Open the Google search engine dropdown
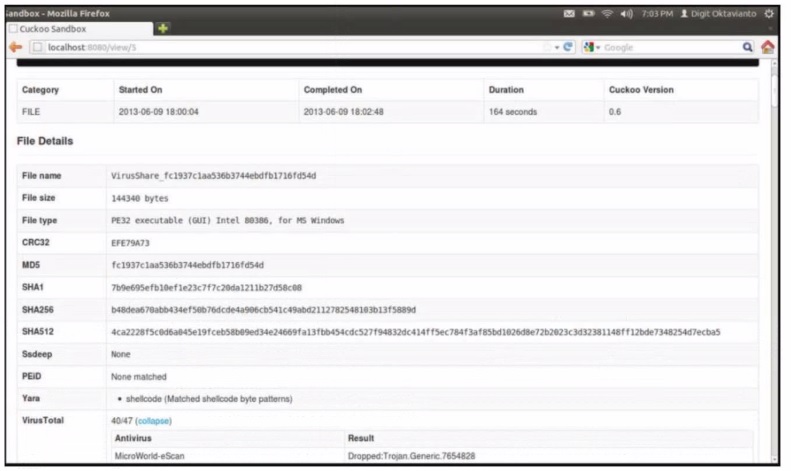 coord(591,47)
